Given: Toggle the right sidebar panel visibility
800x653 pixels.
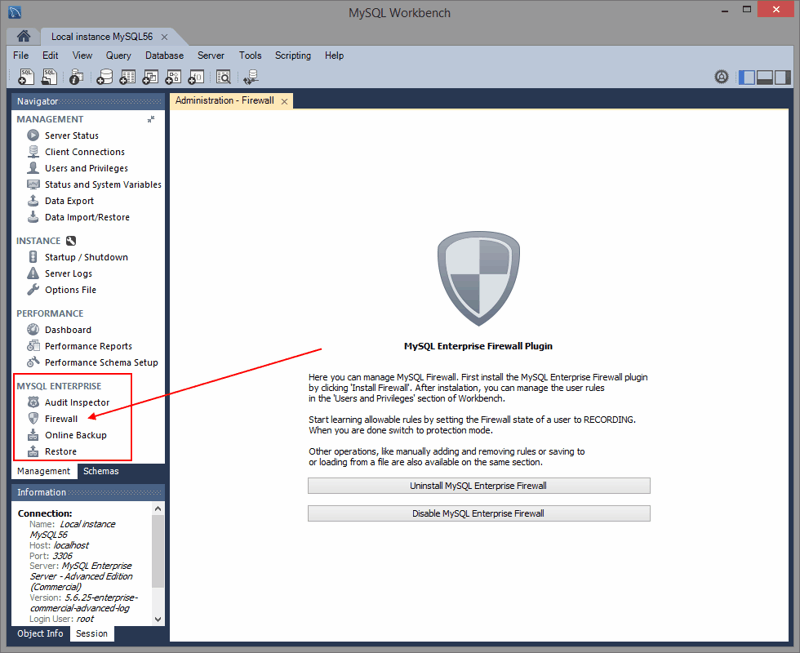Looking at the screenshot, I should [x=782, y=78].
